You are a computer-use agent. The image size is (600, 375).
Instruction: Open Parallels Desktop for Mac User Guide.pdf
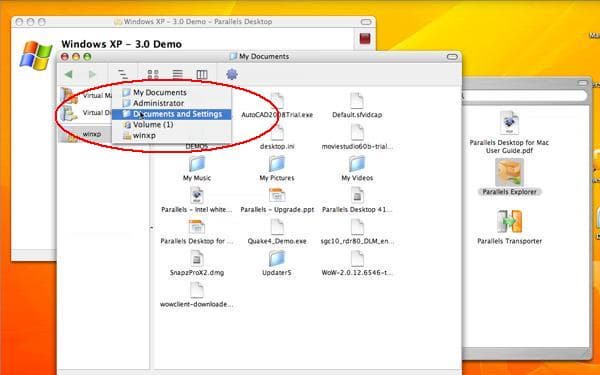[x=509, y=123]
